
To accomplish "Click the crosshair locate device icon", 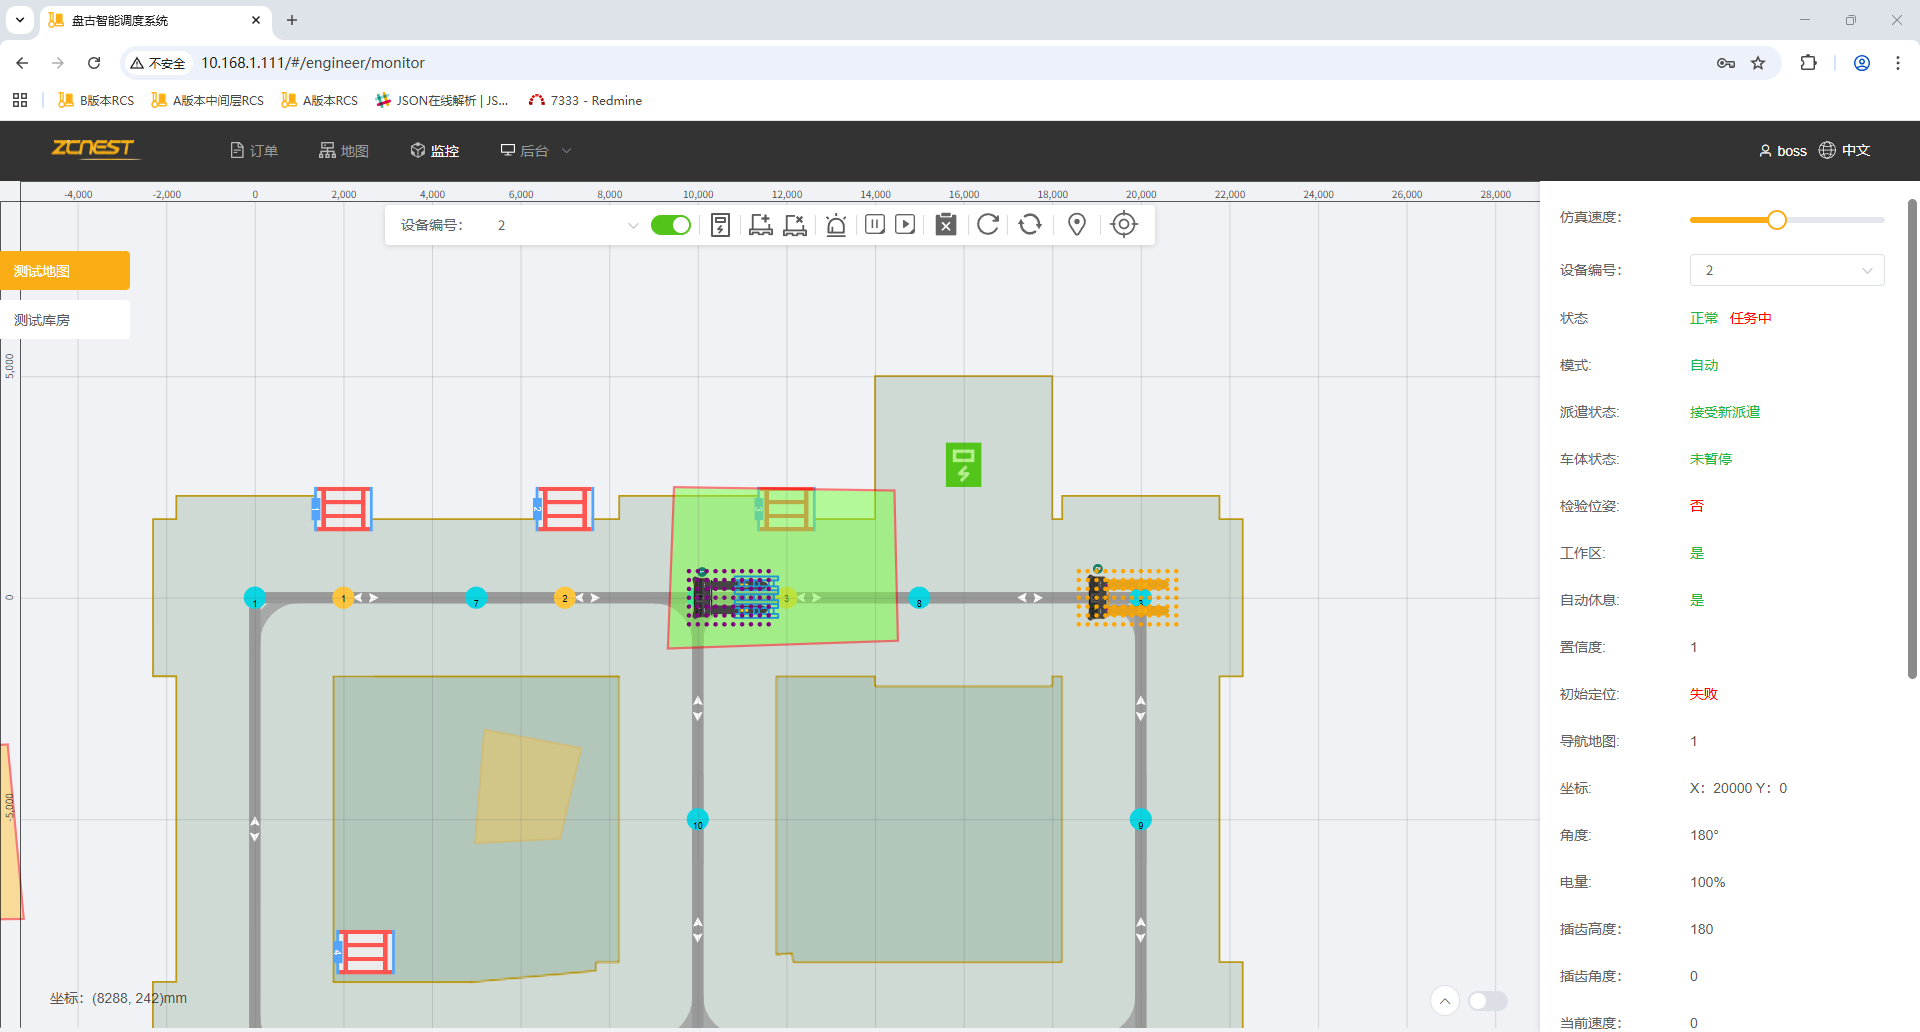I will [1124, 225].
